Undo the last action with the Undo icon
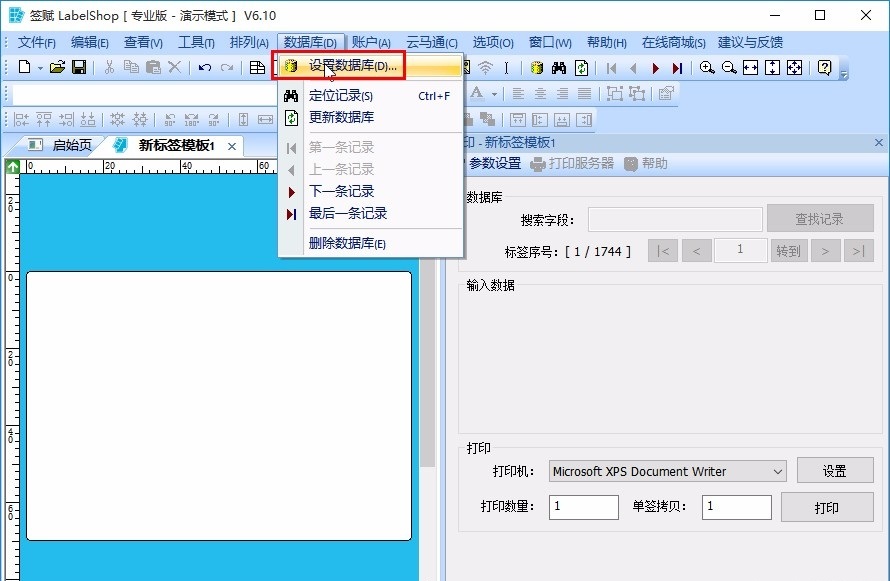Viewport: 890px width, 581px height. click(205, 67)
